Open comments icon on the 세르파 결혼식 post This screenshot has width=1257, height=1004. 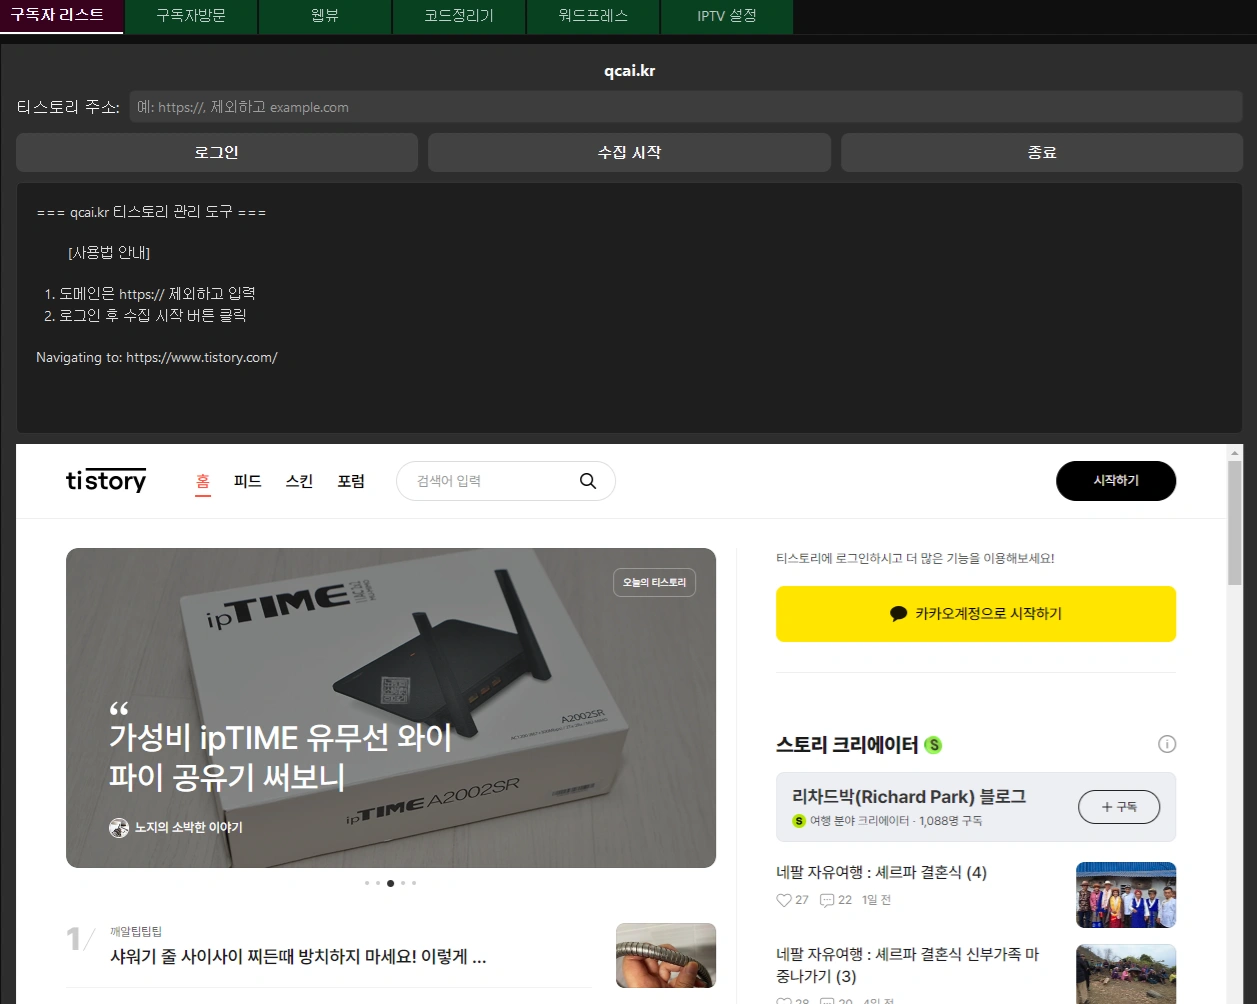point(828,899)
